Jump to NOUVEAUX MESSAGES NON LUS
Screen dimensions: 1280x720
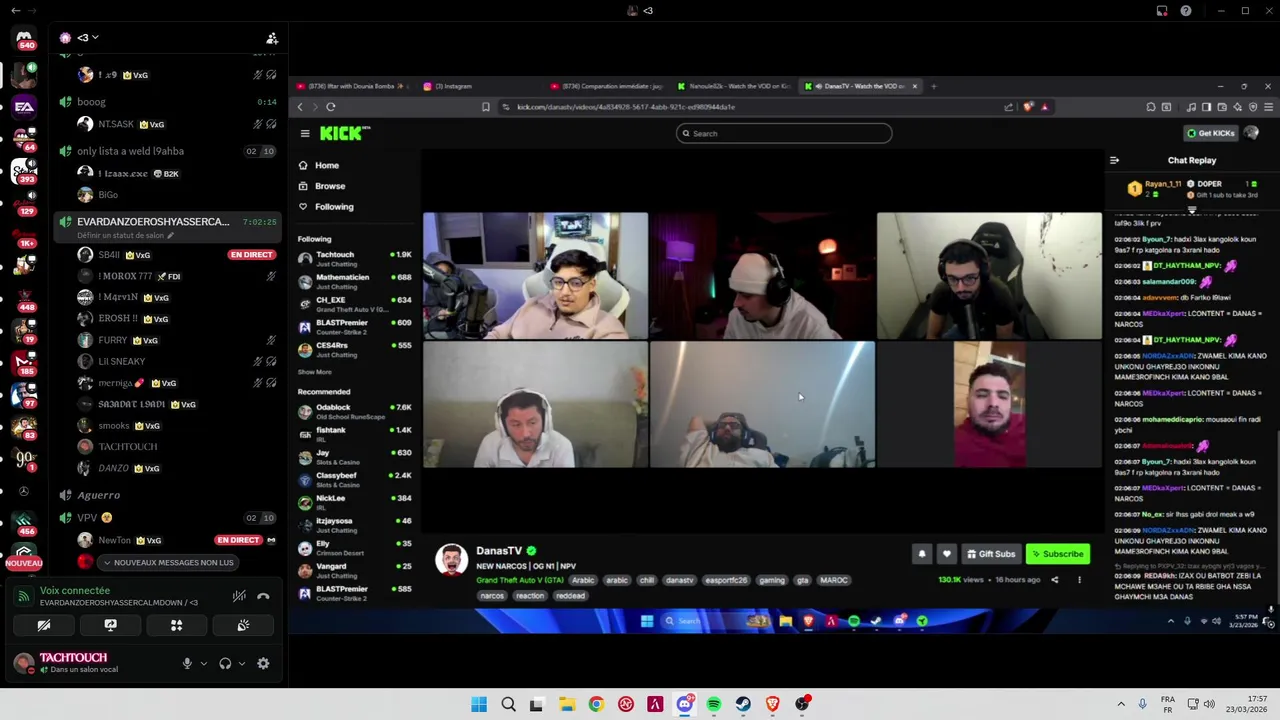tap(167, 563)
